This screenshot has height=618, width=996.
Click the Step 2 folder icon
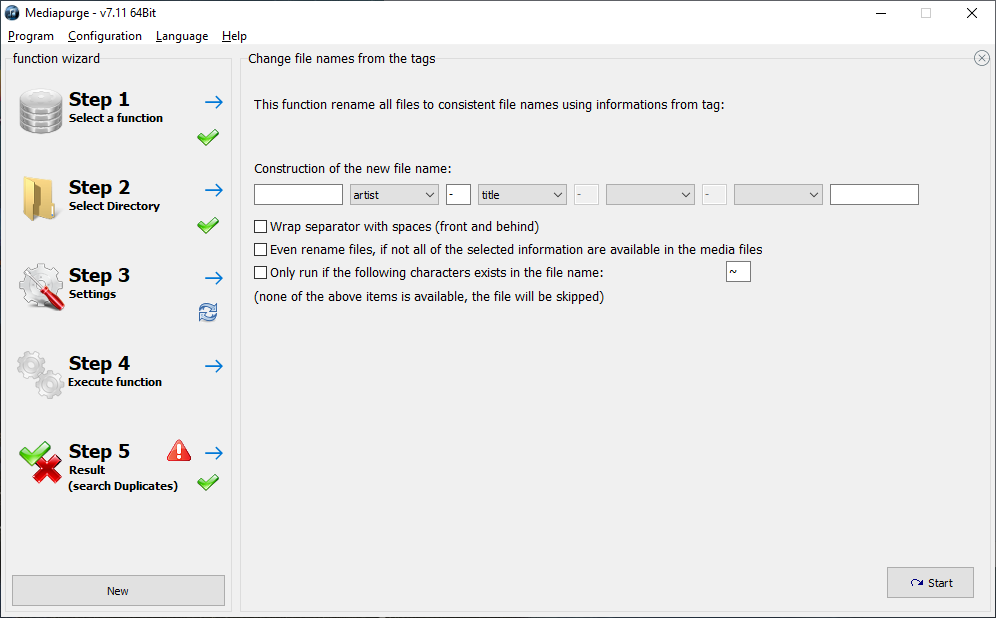click(39, 198)
